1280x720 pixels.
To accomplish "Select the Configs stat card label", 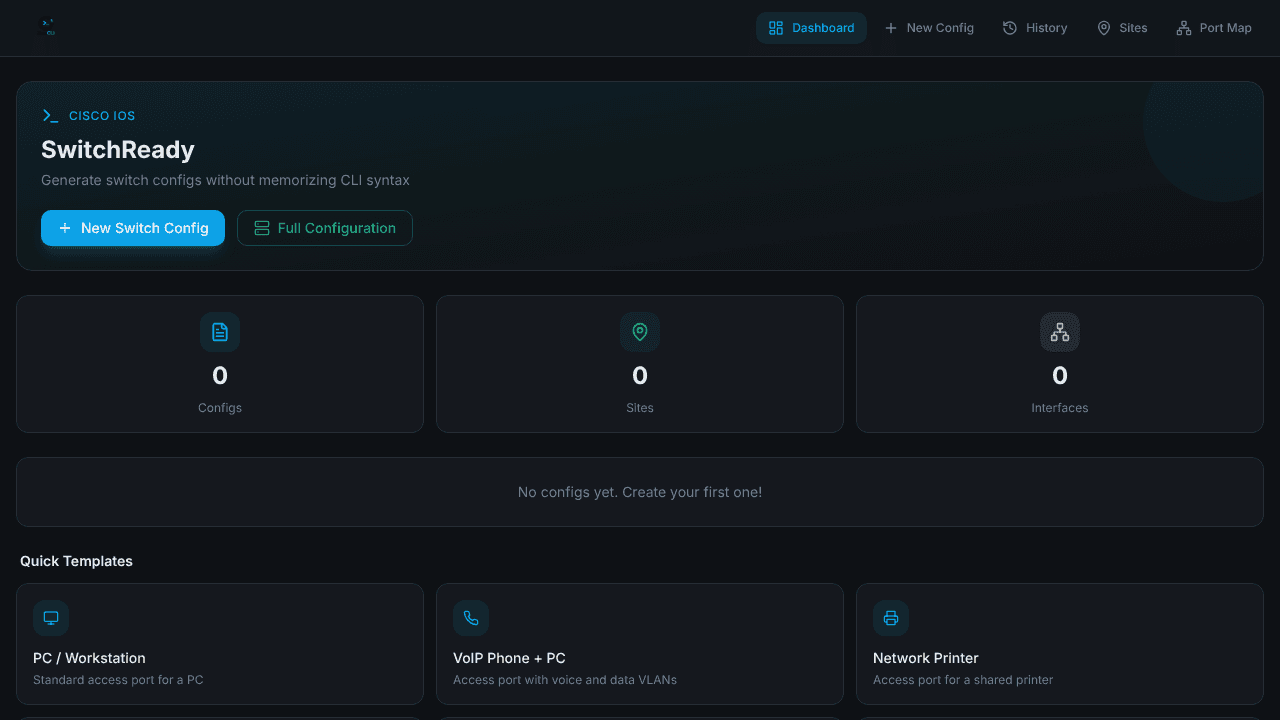I will coord(220,408).
